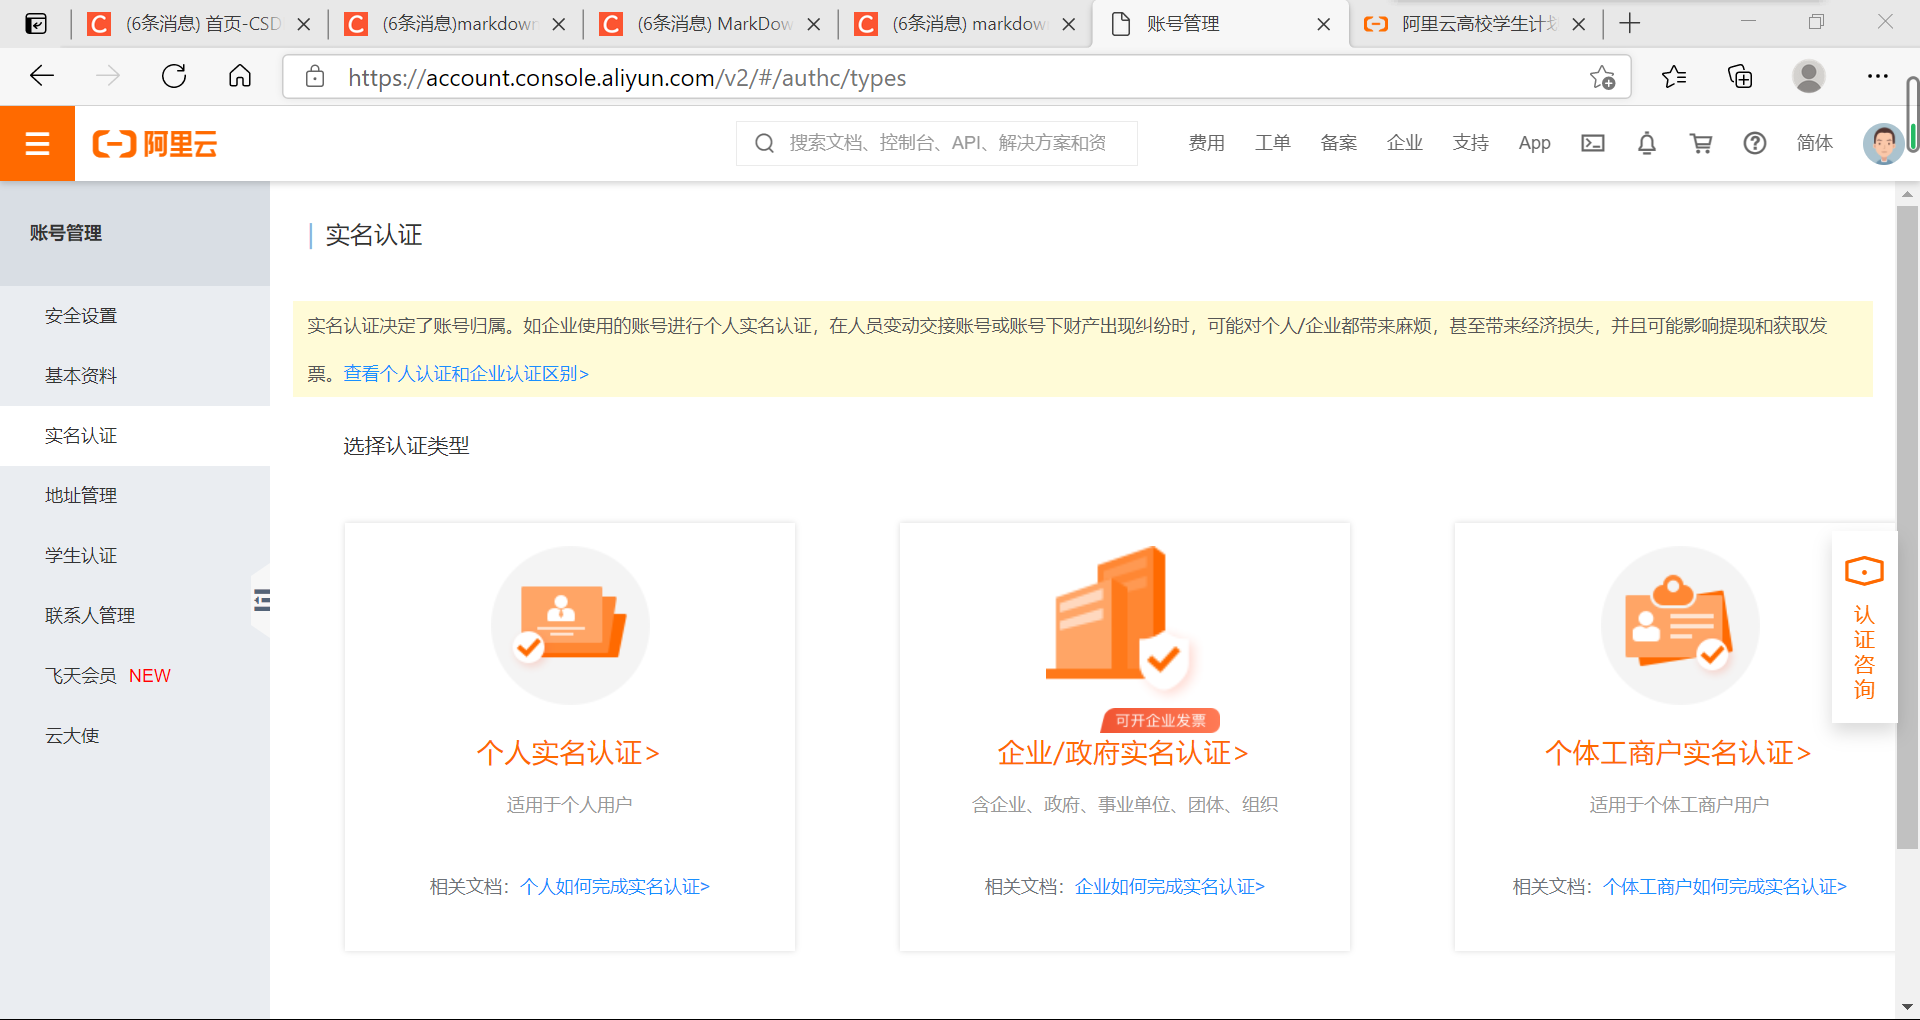Click the enterprise building illustration
The image size is (1920, 1020).
pyautogui.click(x=1120, y=620)
